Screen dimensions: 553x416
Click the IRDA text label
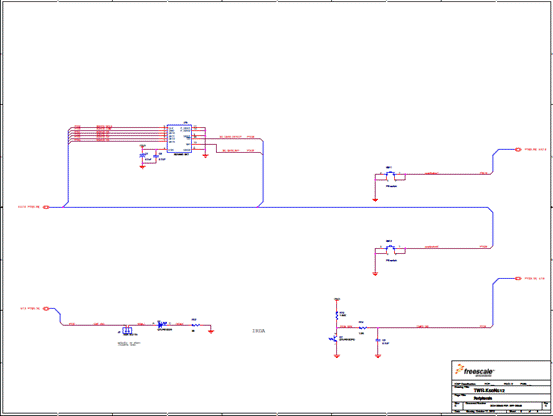click(259, 331)
